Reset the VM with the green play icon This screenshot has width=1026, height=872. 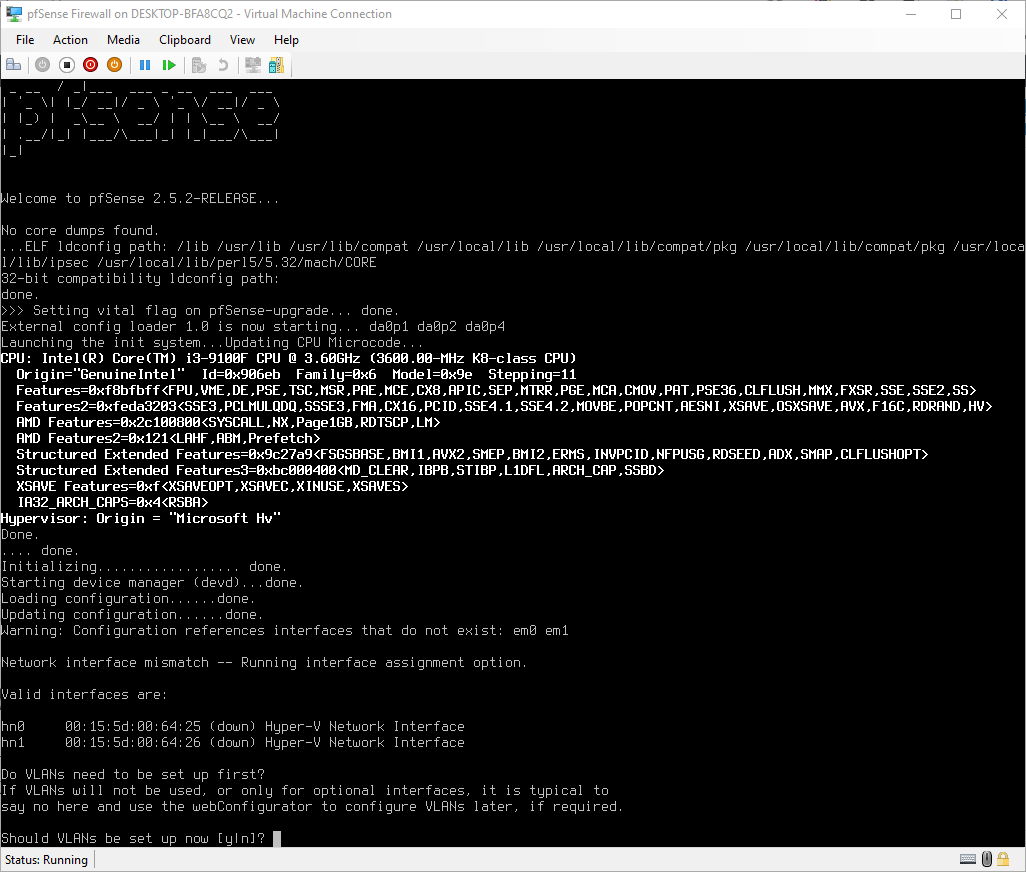[x=169, y=65]
